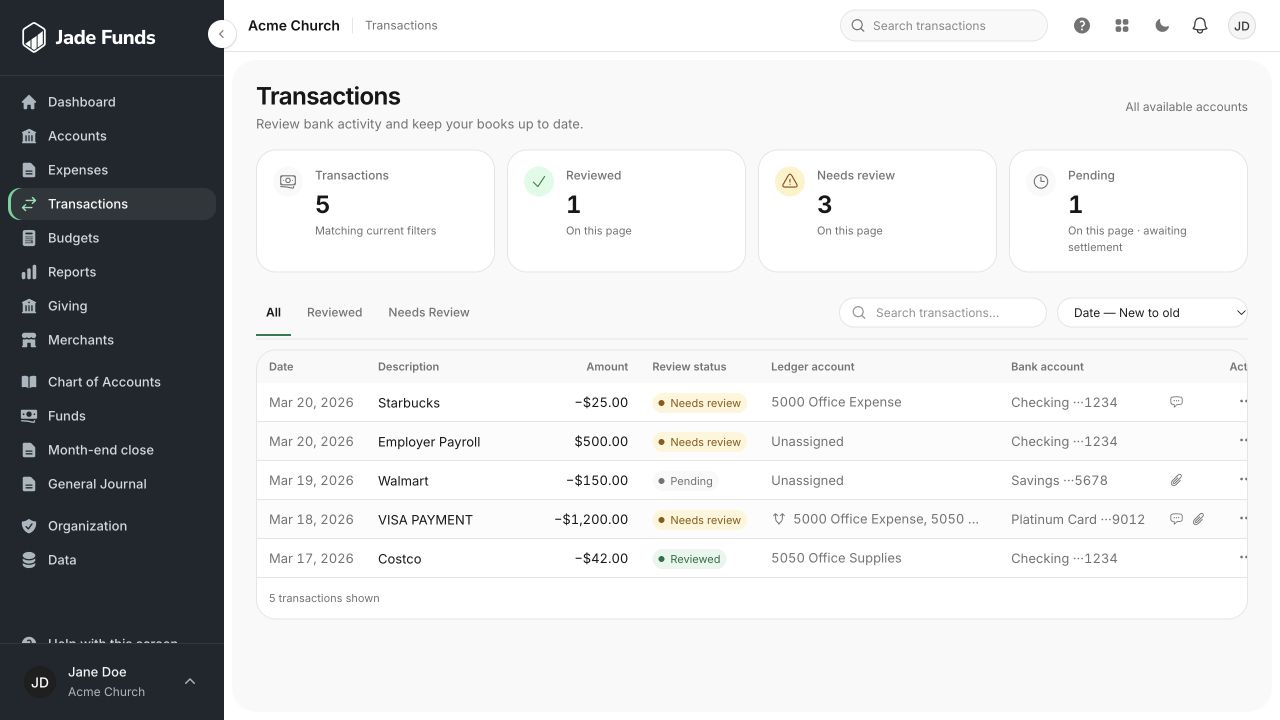Open Reports in the sidebar
The height and width of the screenshot is (720, 1280).
[112, 272]
